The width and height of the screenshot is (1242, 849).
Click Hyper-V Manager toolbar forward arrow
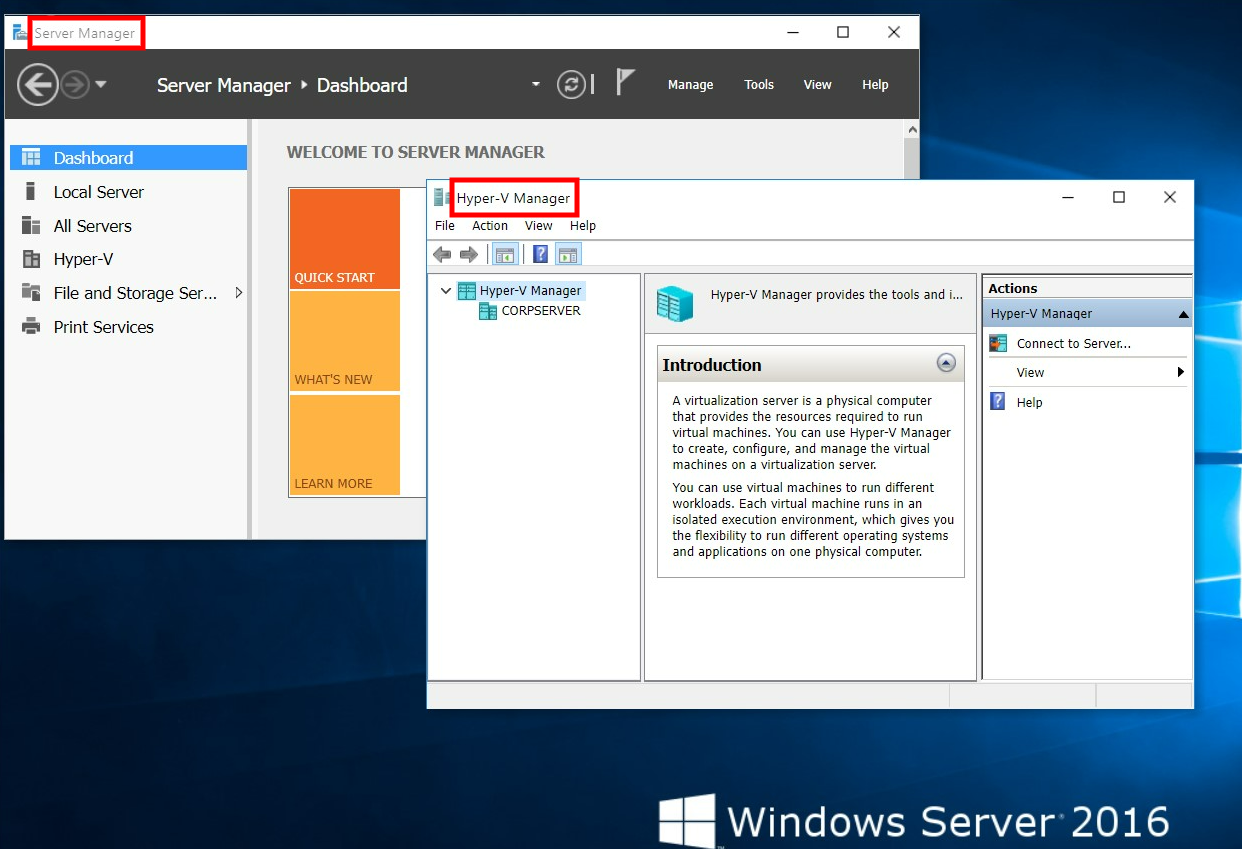pyautogui.click(x=469, y=255)
